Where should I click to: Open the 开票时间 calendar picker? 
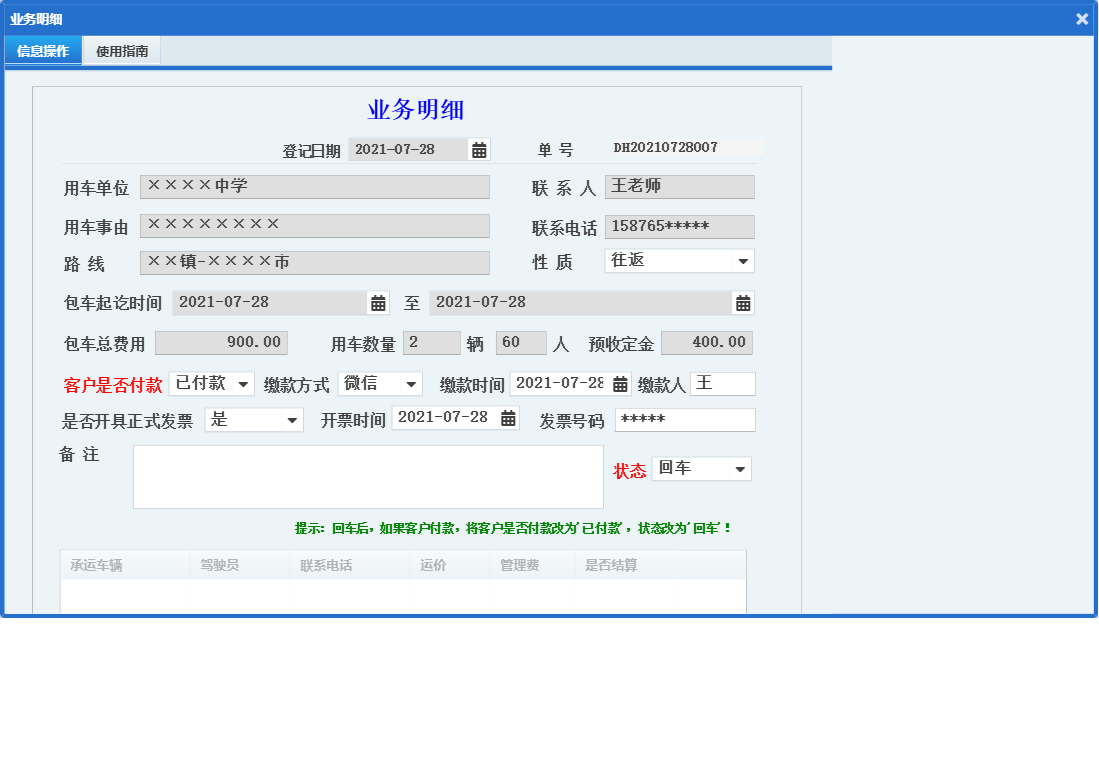click(x=508, y=419)
